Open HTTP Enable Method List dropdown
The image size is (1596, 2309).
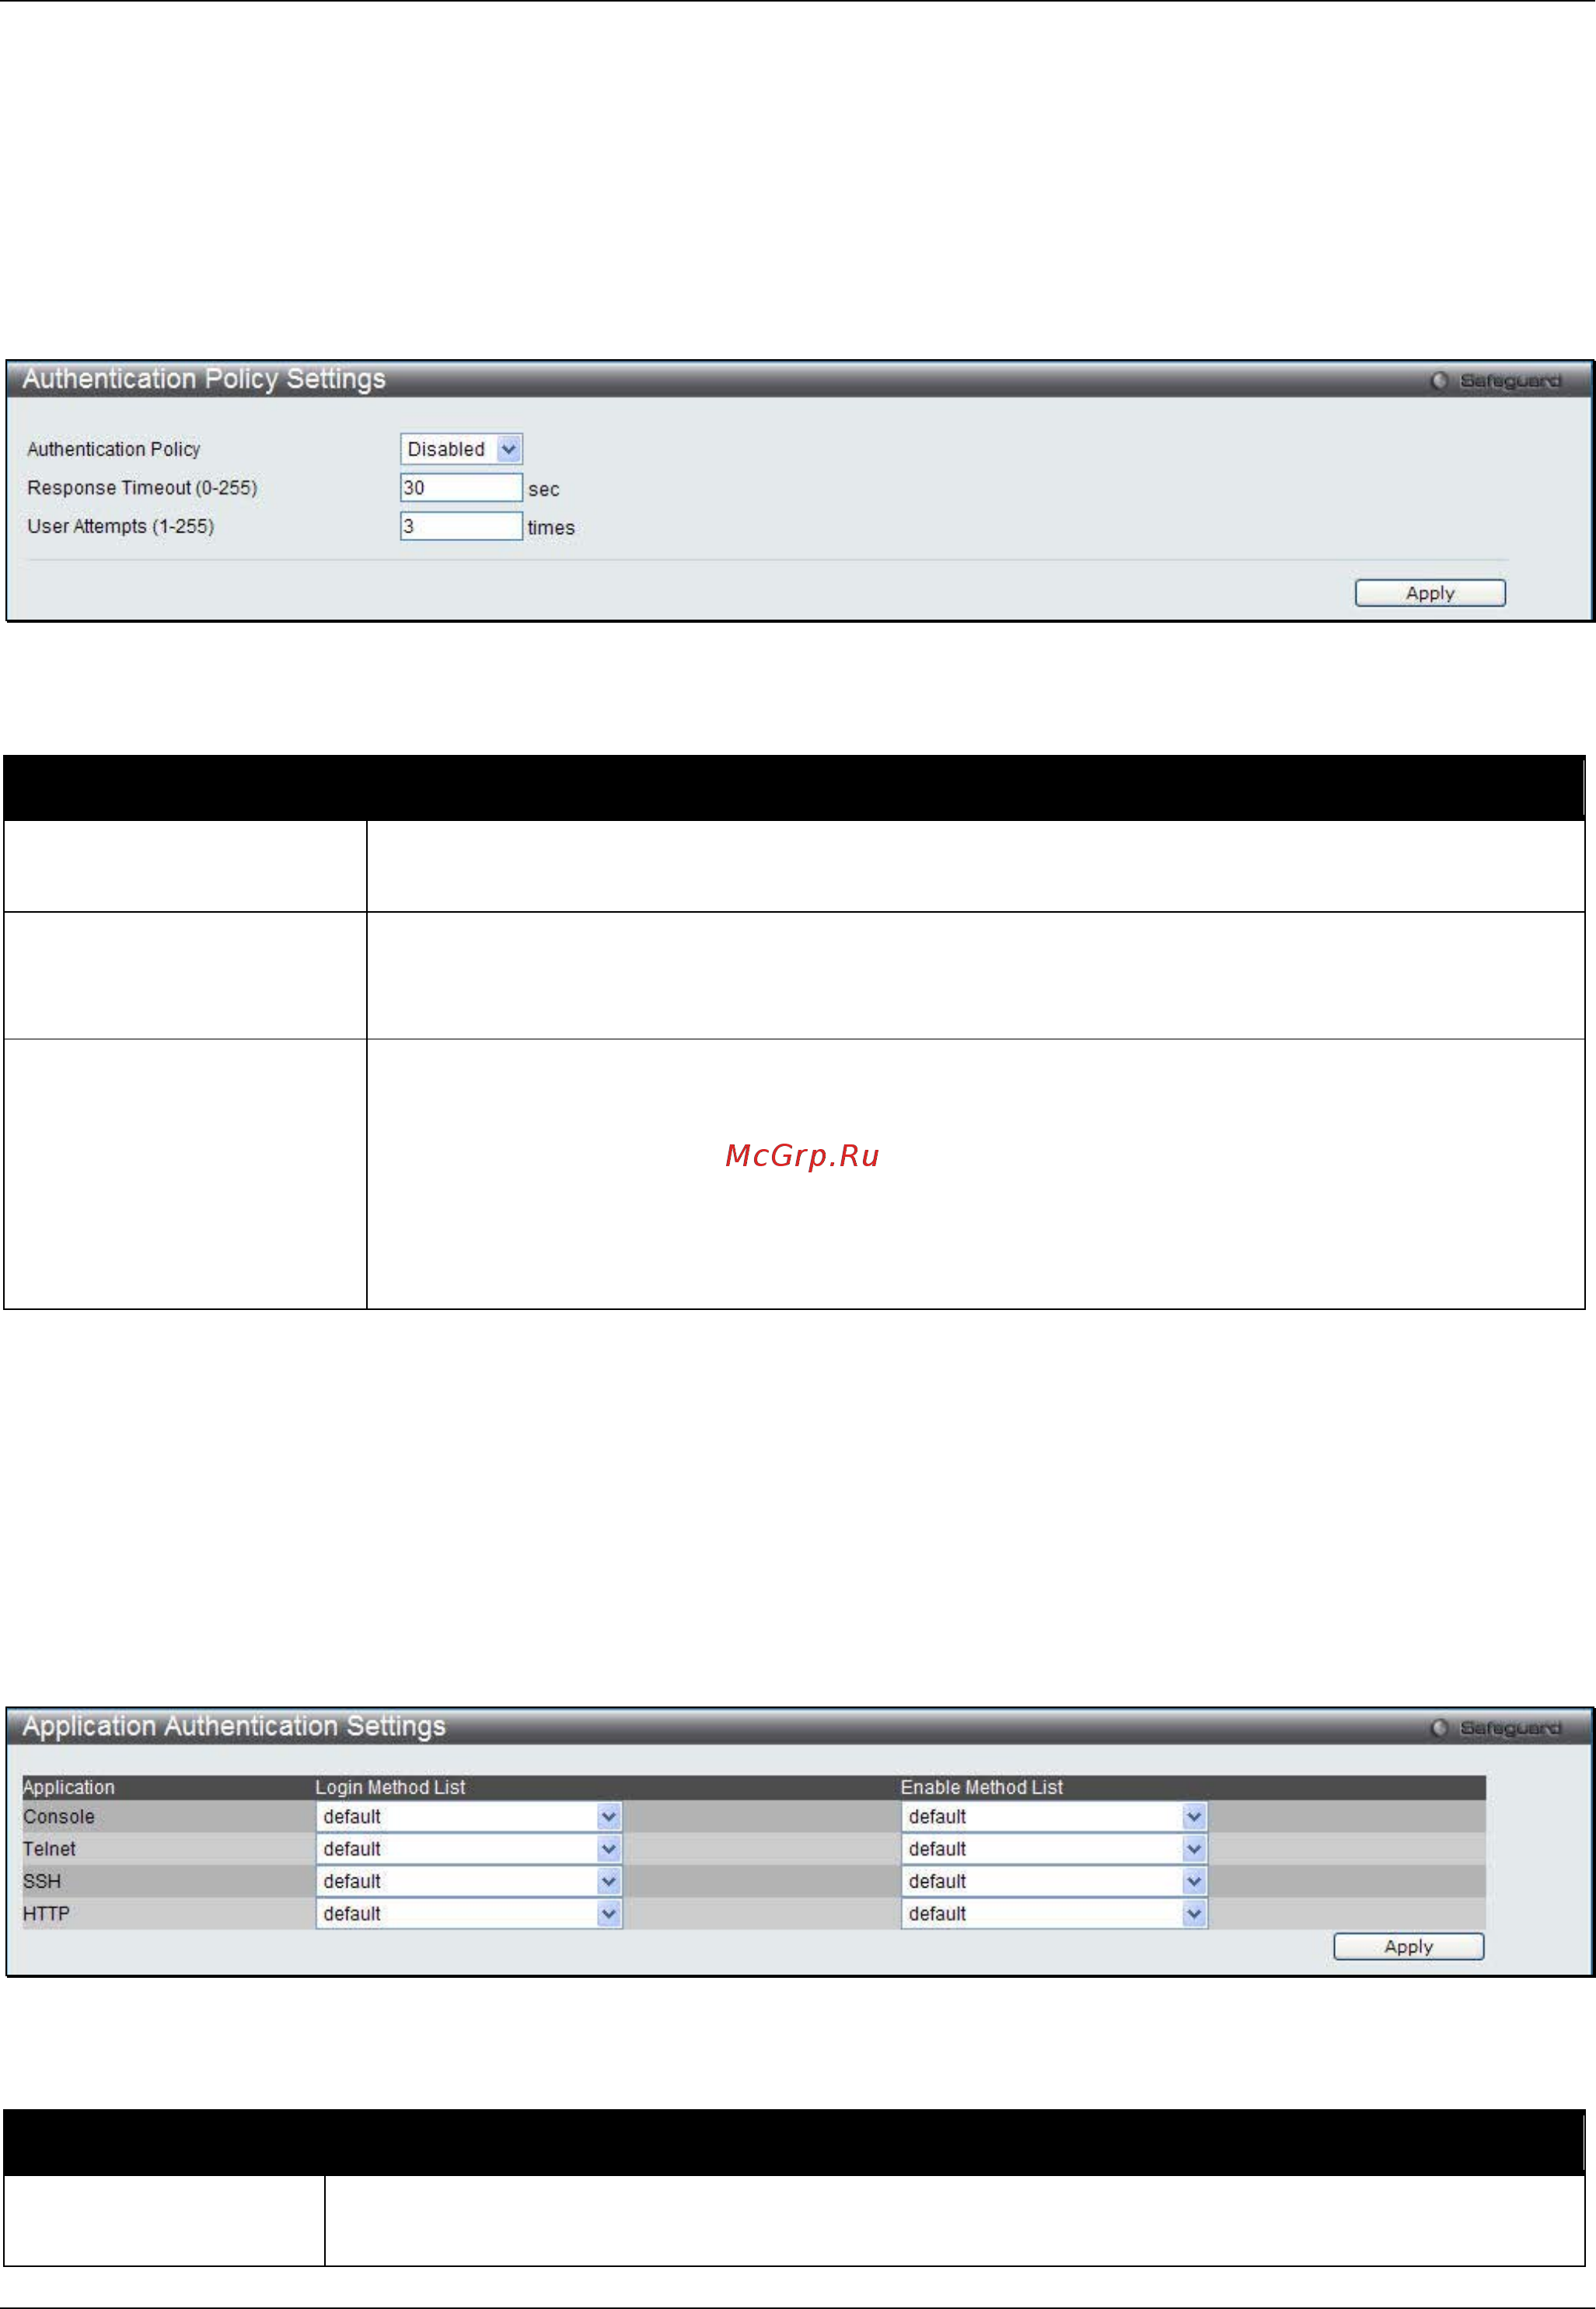[x=1054, y=1914]
